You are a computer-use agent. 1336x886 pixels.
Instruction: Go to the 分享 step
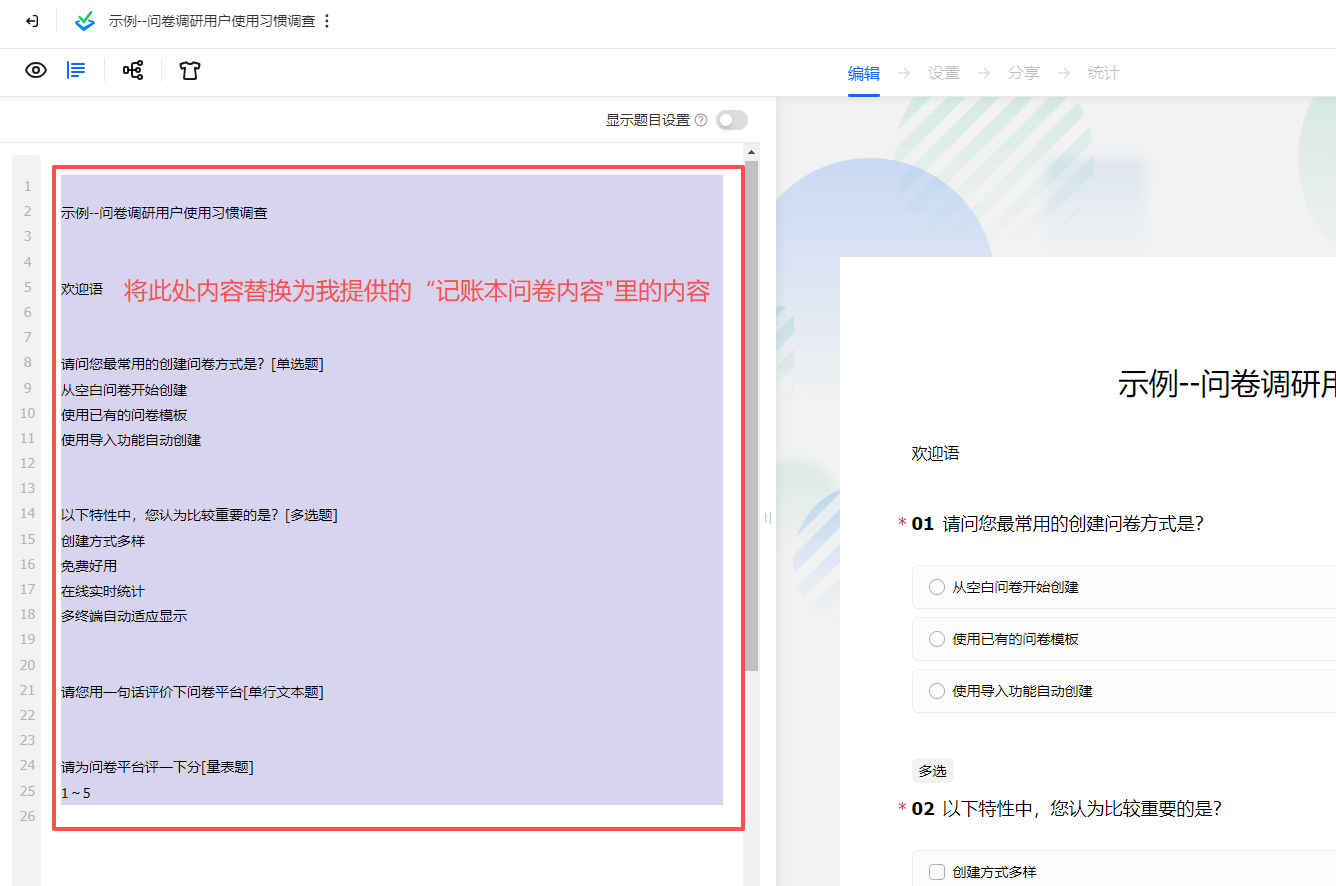1023,73
